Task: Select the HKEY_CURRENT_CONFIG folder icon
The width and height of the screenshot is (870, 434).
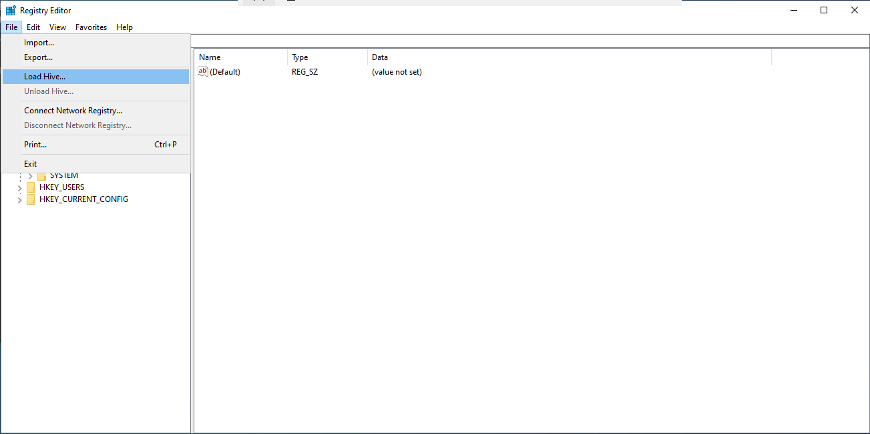Action: 31,199
